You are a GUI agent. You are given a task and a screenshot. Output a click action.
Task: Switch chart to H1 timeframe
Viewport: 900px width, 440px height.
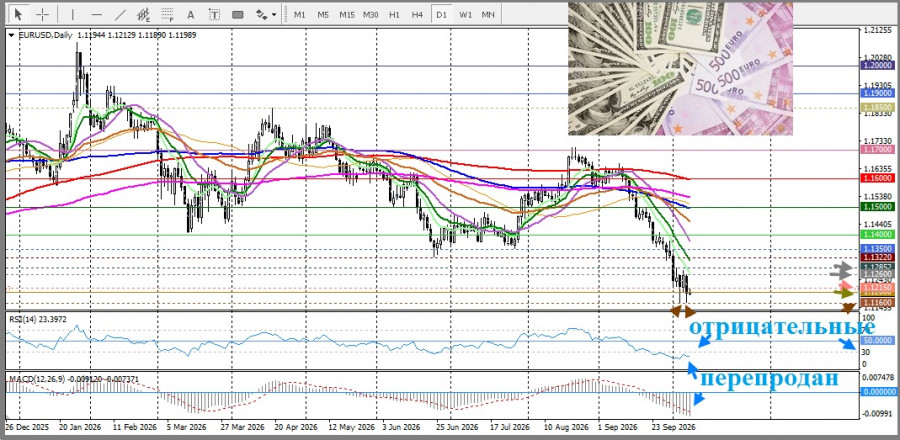click(x=394, y=15)
